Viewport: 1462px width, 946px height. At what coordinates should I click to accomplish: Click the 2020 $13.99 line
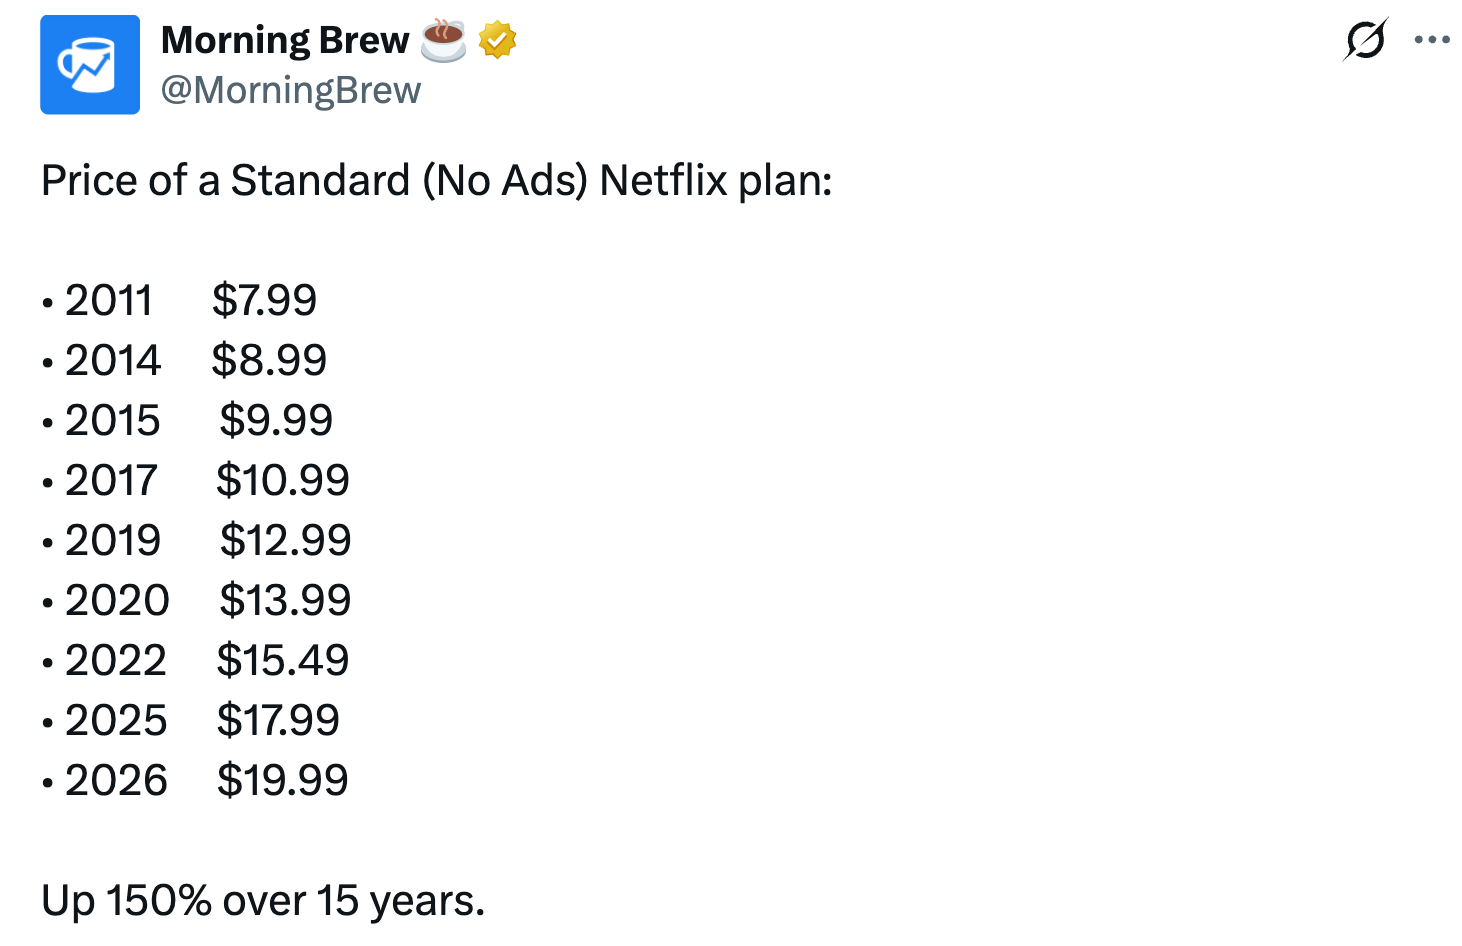[197, 600]
